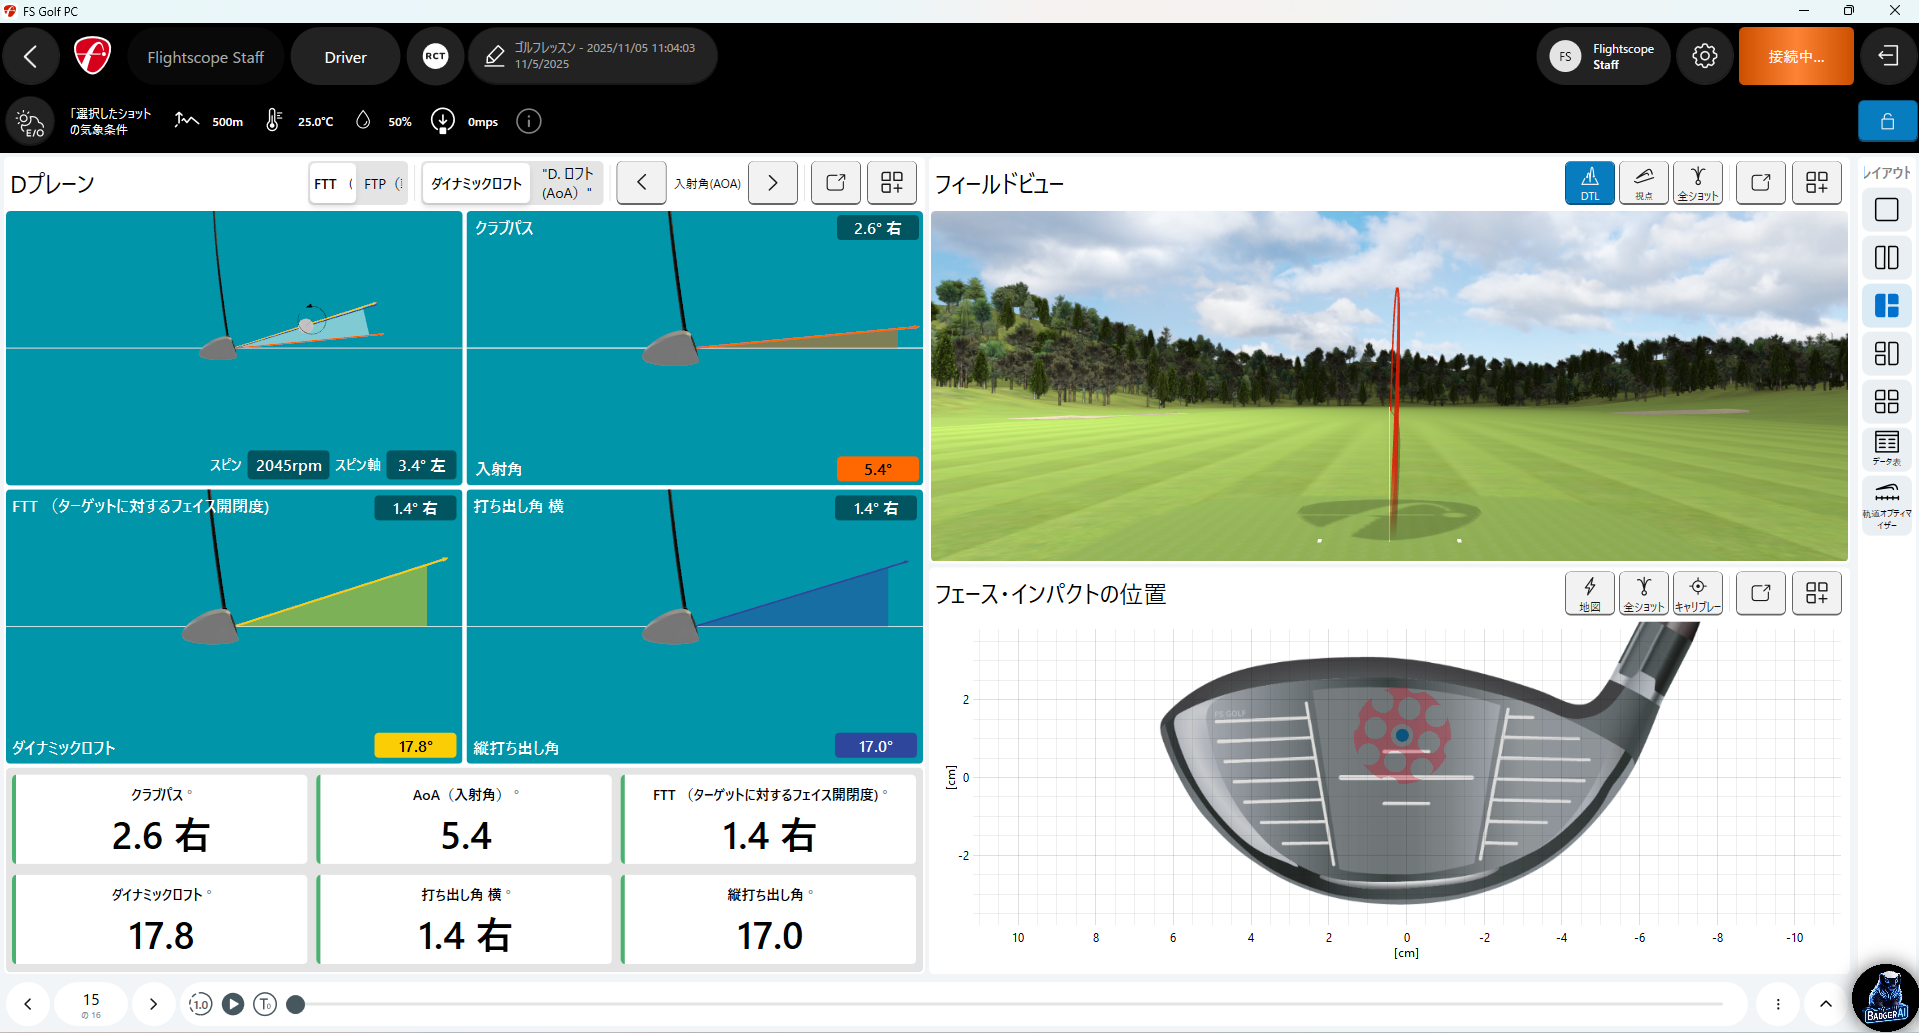Open the shot number 15 selector
The width and height of the screenshot is (1919, 1033).
(x=91, y=1004)
